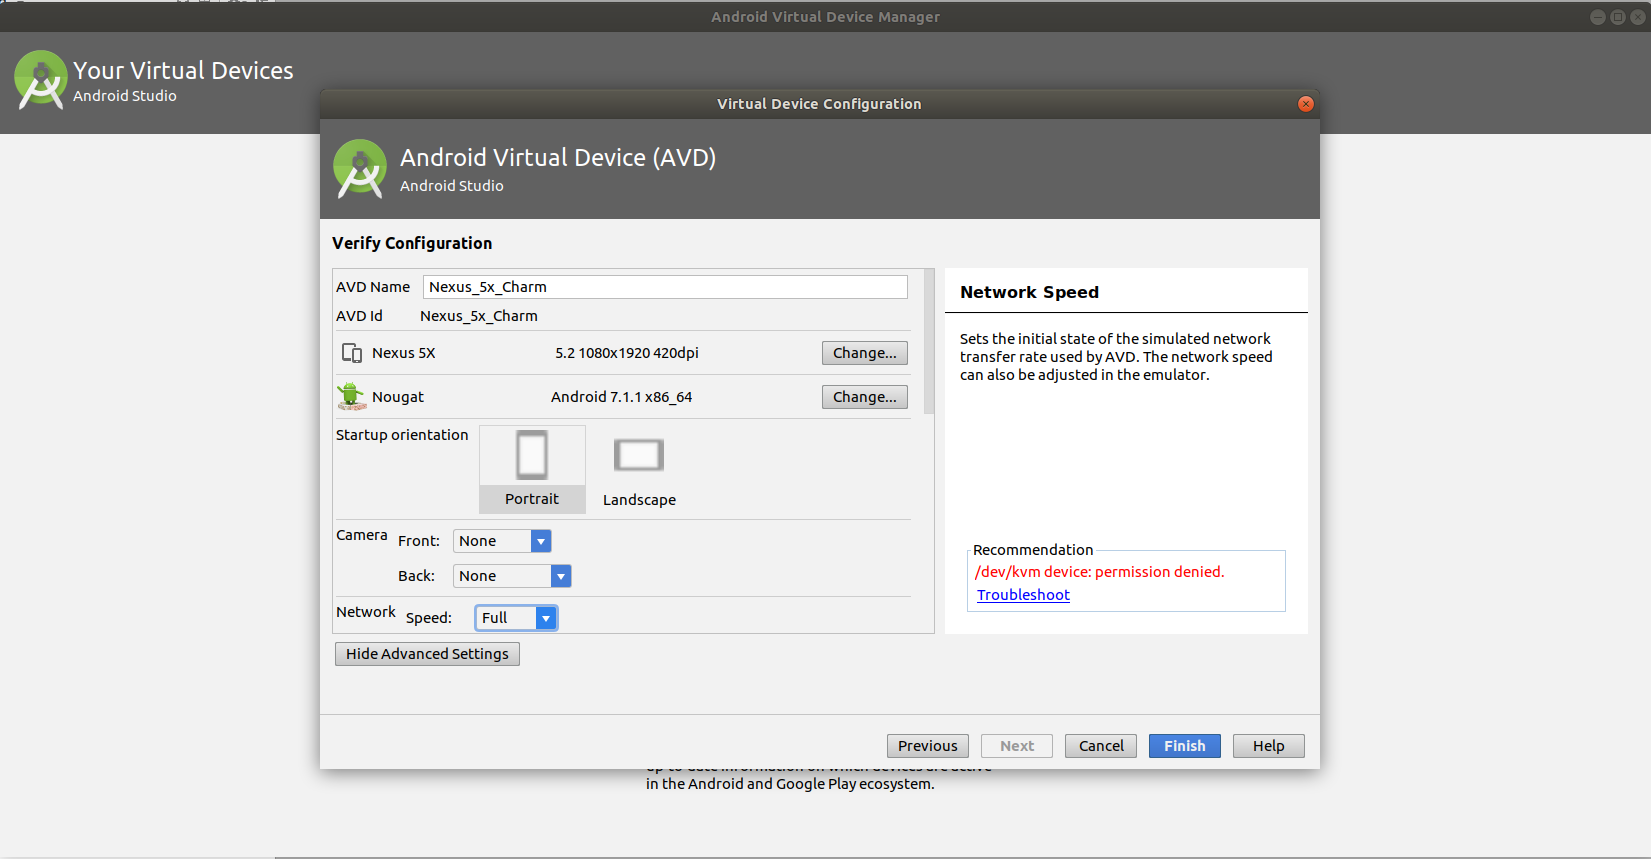The width and height of the screenshot is (1651, 859).
Task: Select the Portrait startup orientation
Action: (x=532, y=469)
